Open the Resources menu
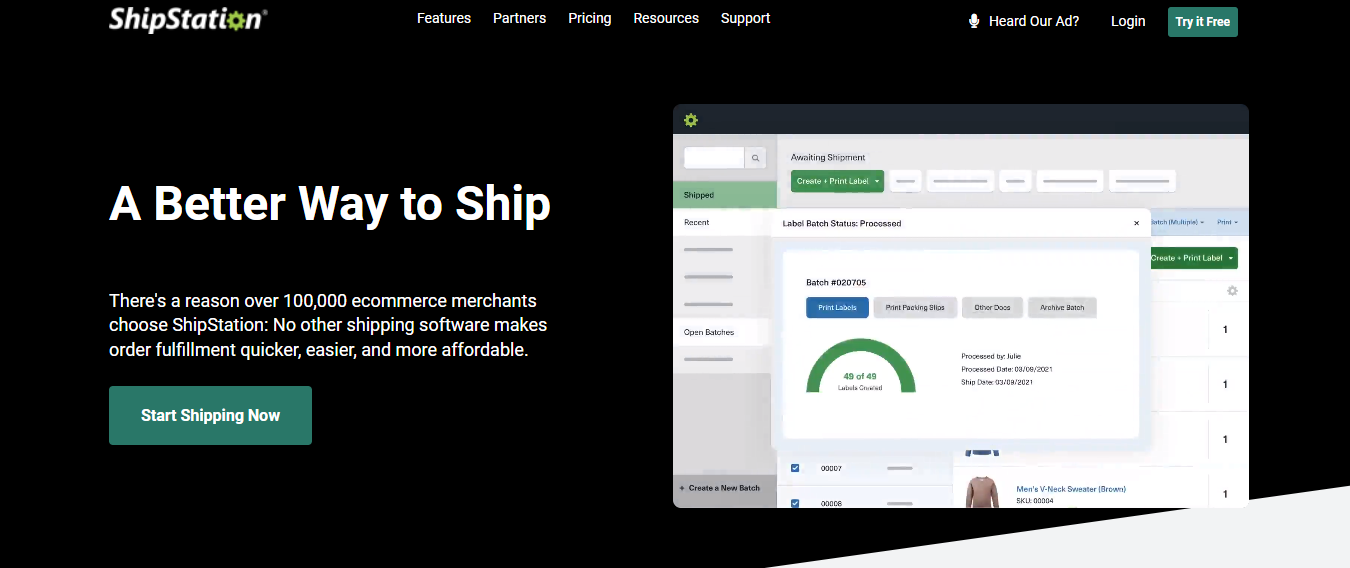Image resolution: width=1350 pixels, height=568 pixels. coord(666,18)
